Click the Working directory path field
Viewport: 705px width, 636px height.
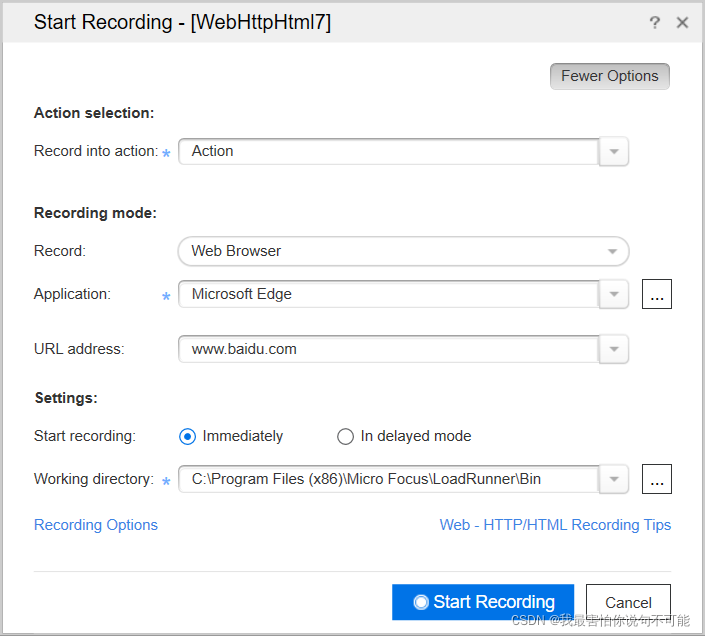coord(388,479)
